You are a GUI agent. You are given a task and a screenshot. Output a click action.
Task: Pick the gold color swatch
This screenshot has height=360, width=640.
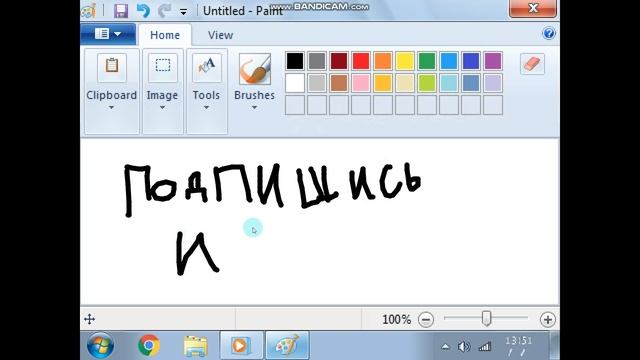383,83
